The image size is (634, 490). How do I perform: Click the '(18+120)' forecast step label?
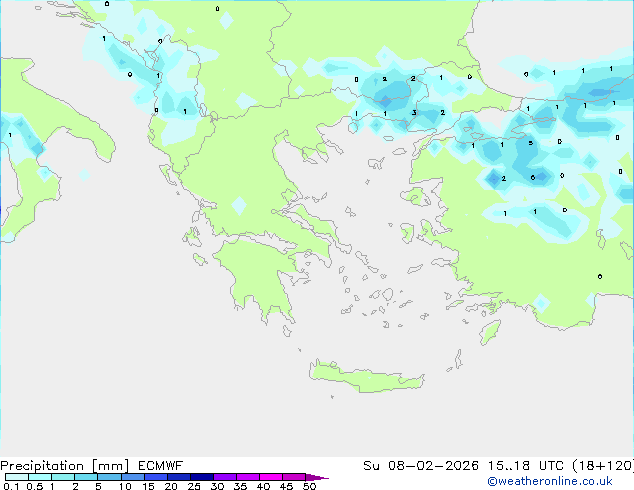[603, 466]
